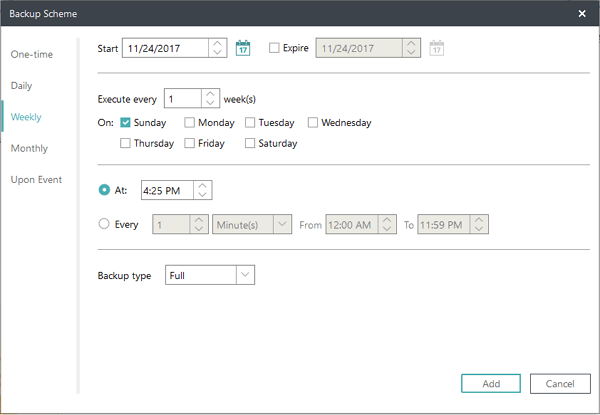Screen dimensions: 600x415
Task: Click the 11:59 PM To field
Action: 444,224
